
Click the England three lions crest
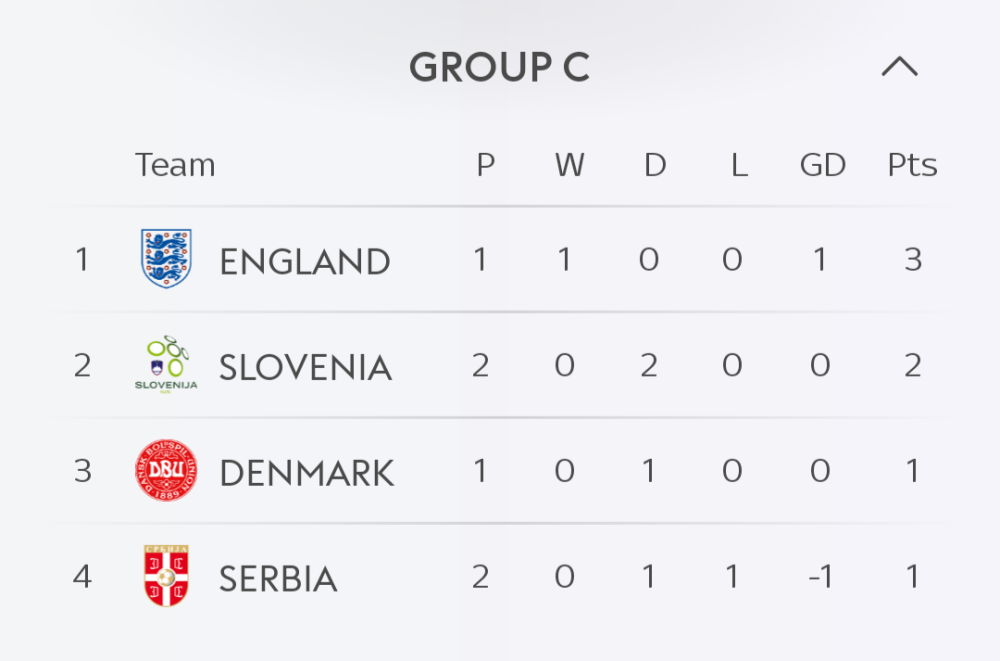coord(166,259)
